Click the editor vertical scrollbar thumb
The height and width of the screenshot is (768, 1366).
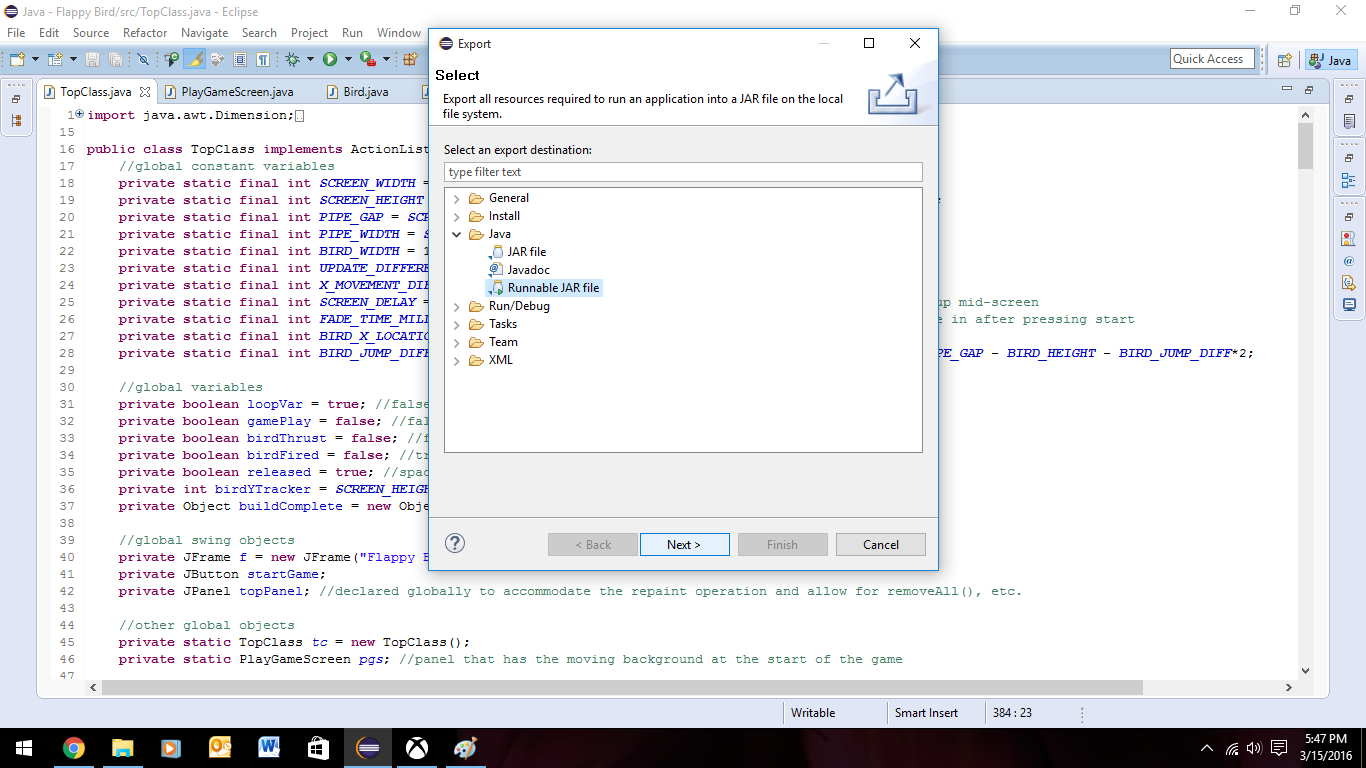pos(1305,147)
